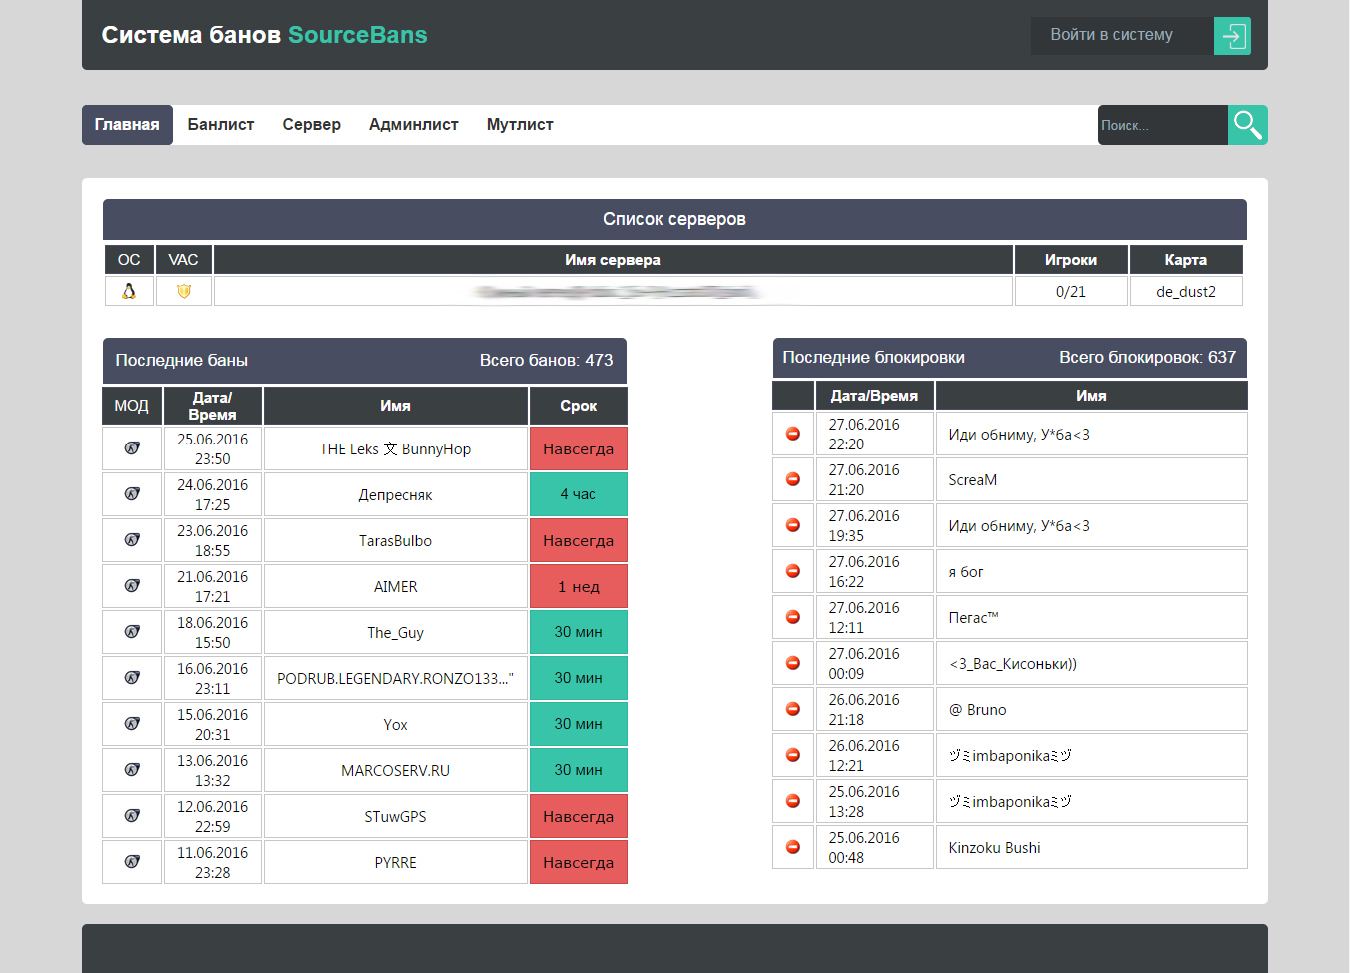The image size is (1350, 973).
Task: Open ban entry TarasBulbo
Action: tap(396, 541)
